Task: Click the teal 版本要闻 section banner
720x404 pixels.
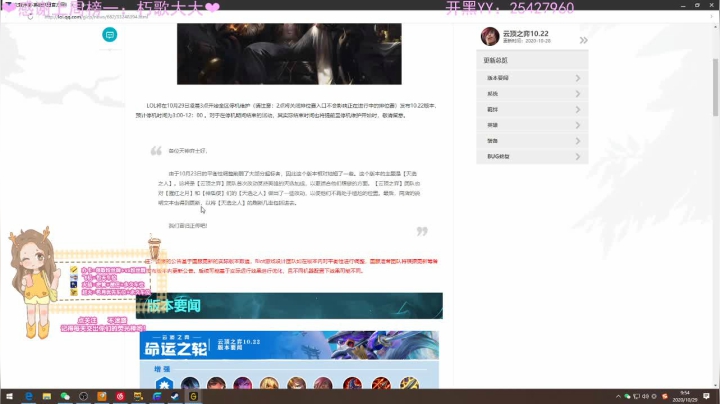Action: tap(289, 306)
